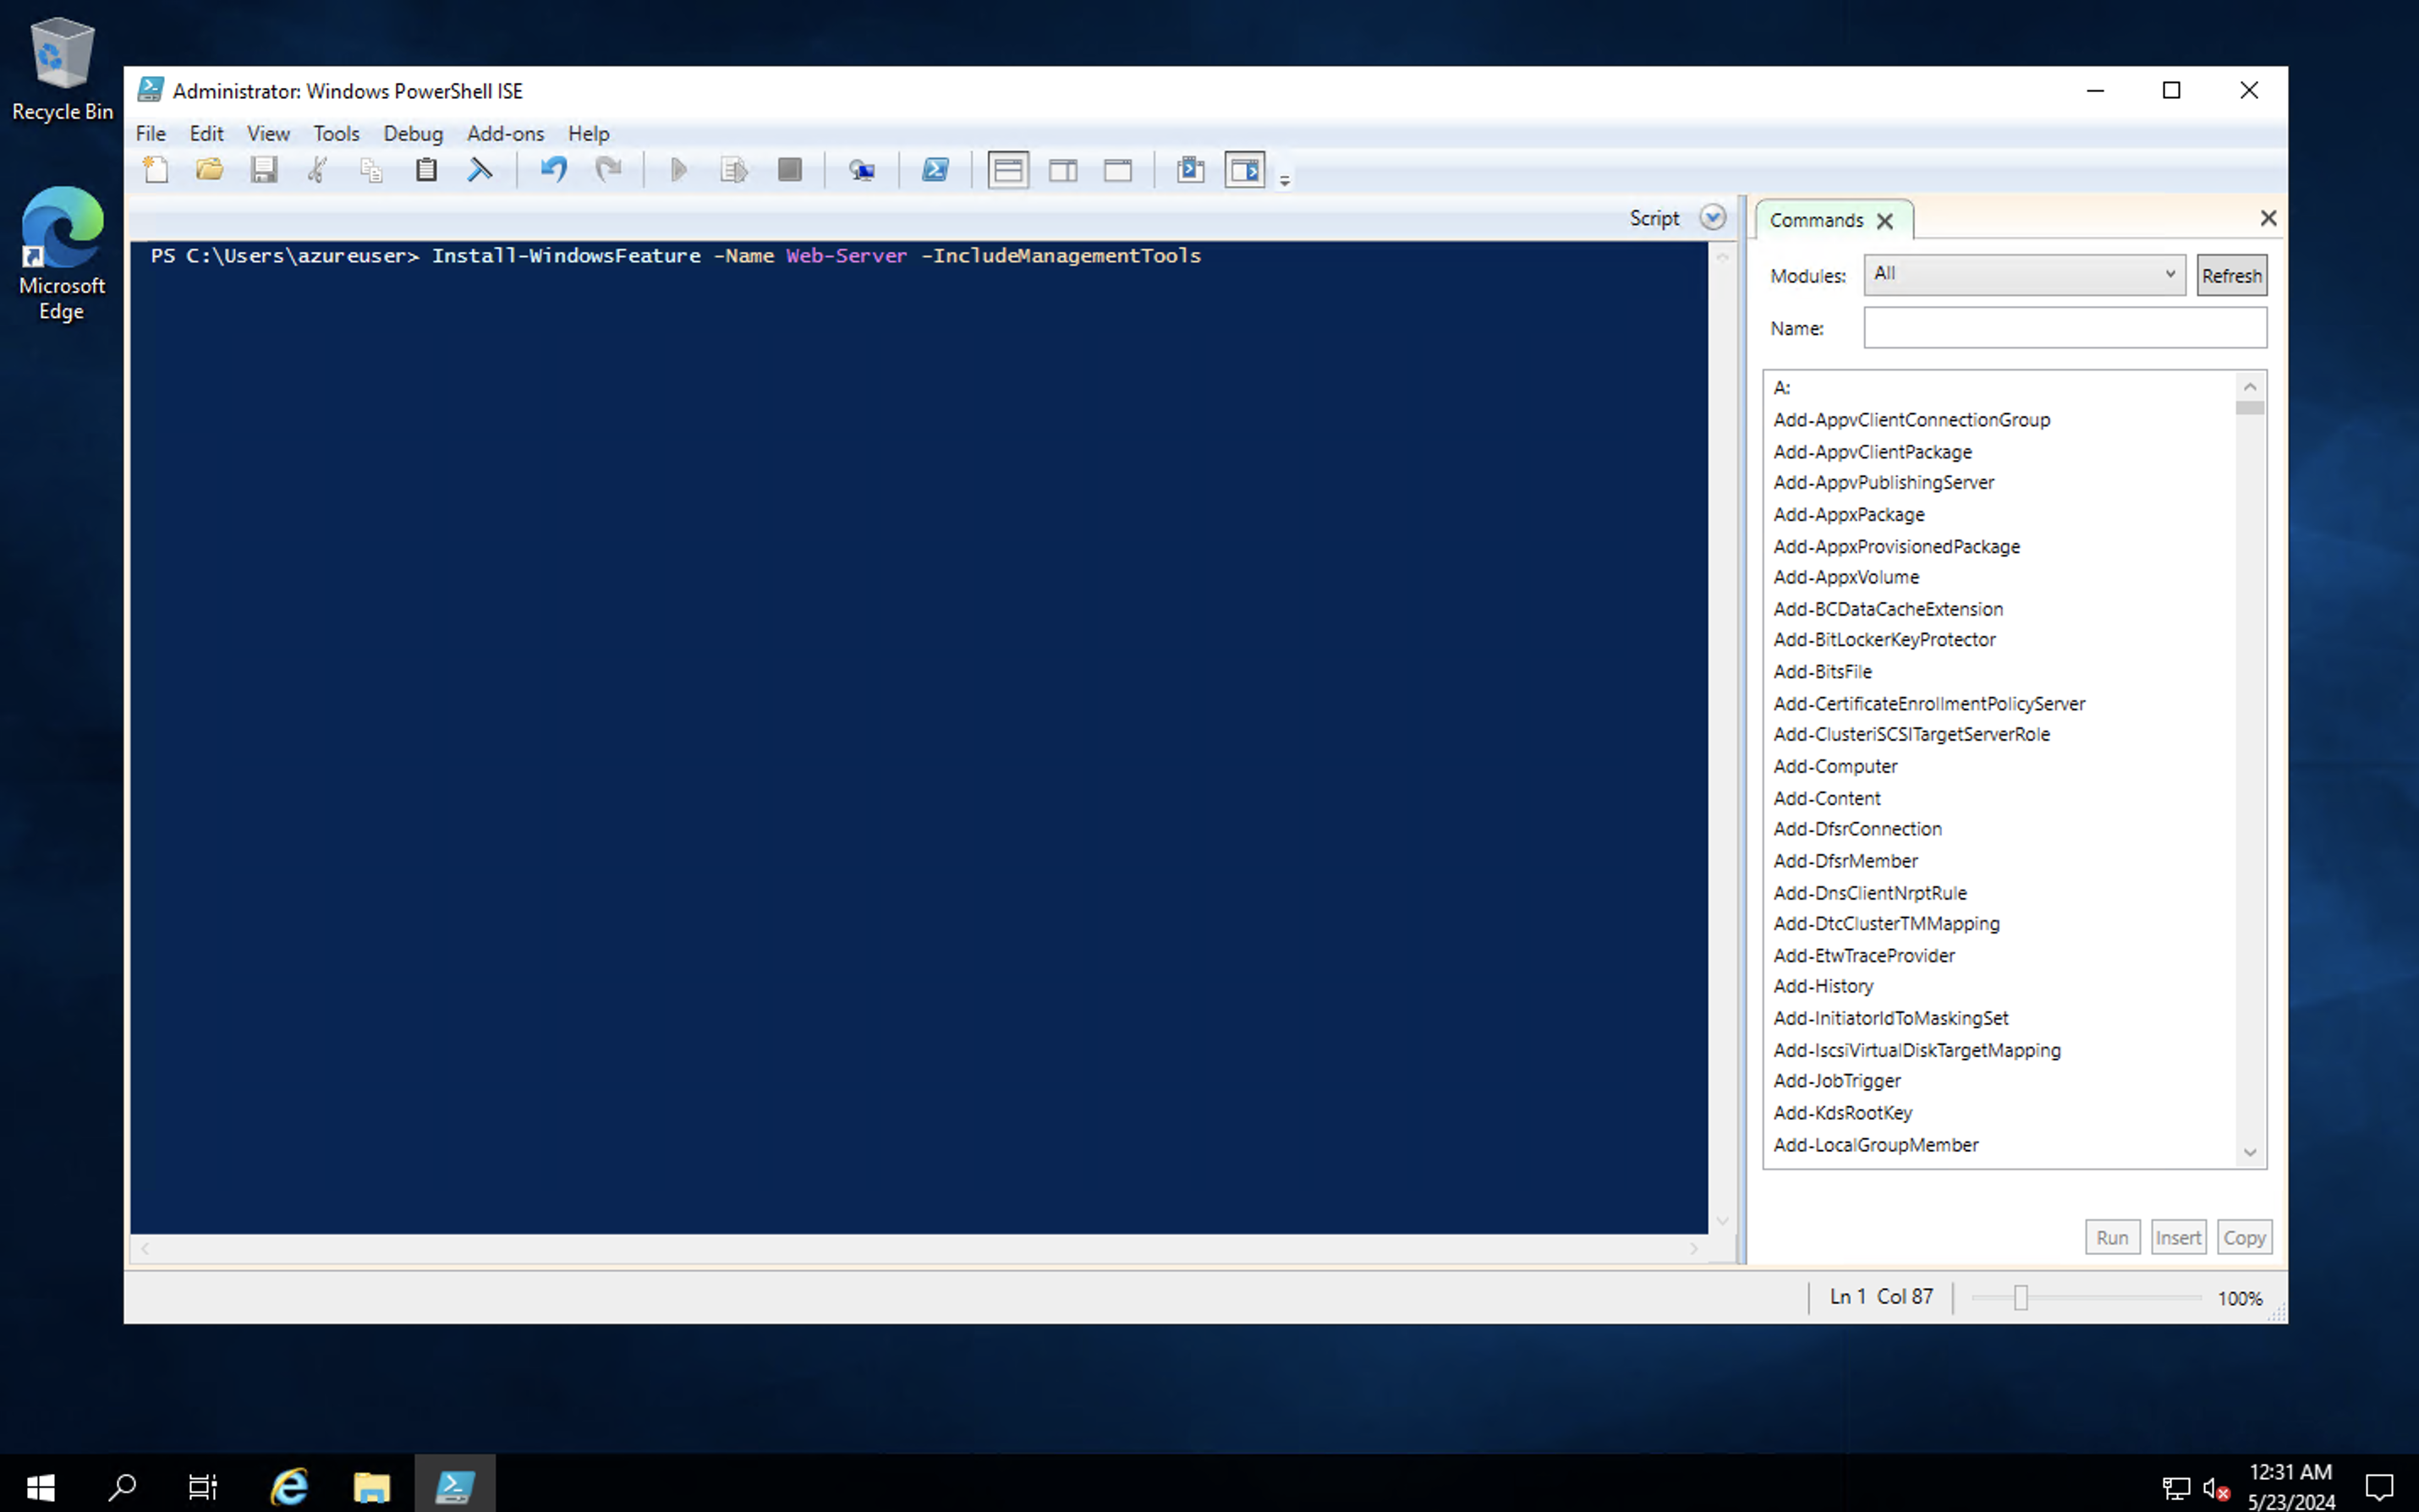Open the Modules dropdown showing All
This screenshot has width=2419, height=1512.
tap(2024, 274)
